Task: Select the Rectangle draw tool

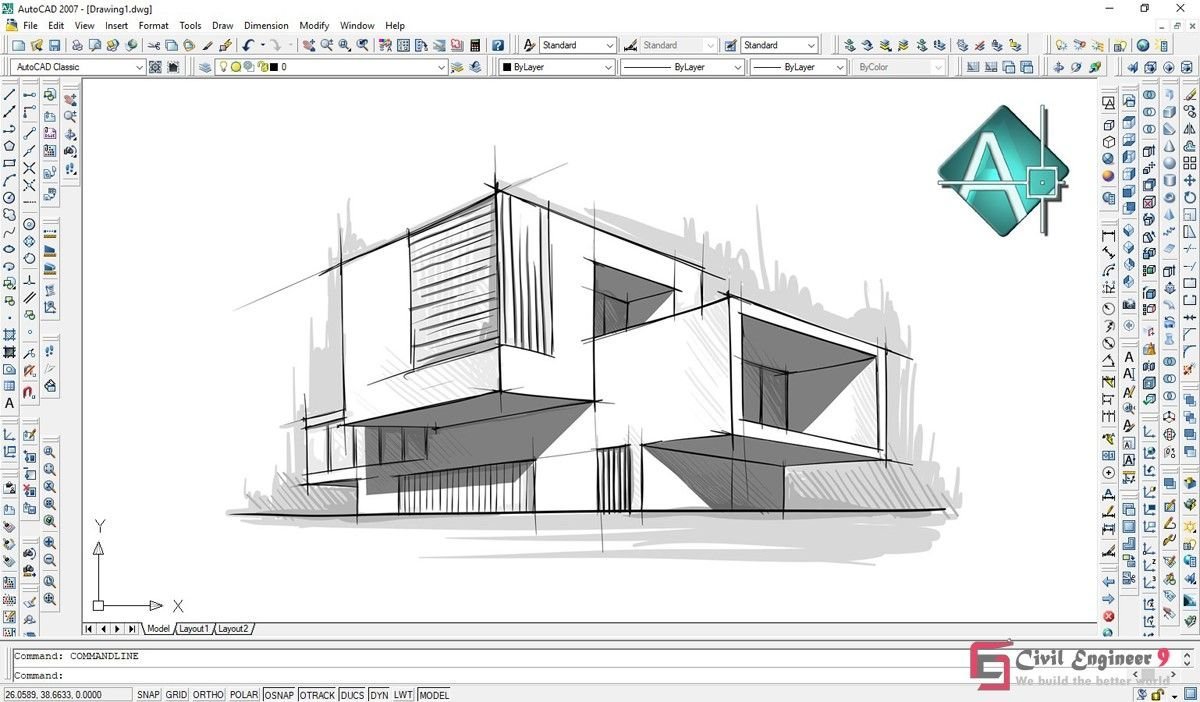Action: coord(9,162)
